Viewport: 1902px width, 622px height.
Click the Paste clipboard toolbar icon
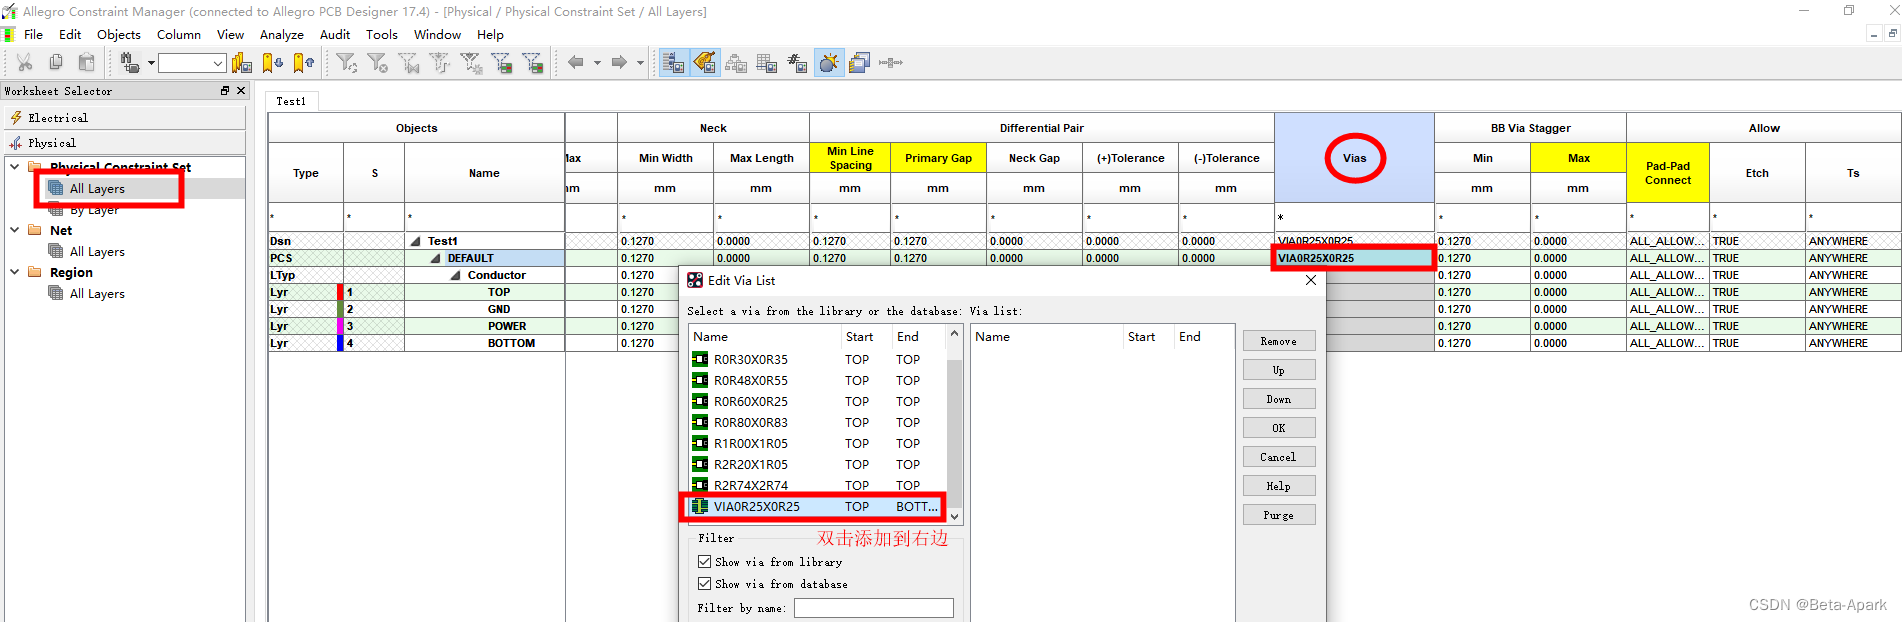coord(87,63)
